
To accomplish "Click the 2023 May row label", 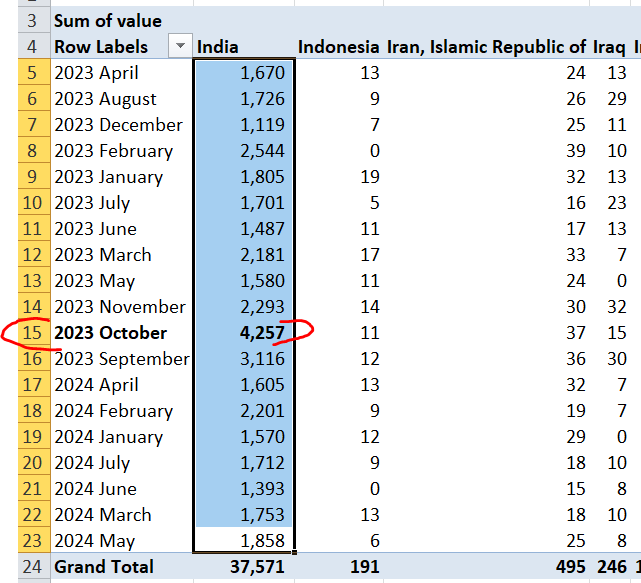I will 94,281.
